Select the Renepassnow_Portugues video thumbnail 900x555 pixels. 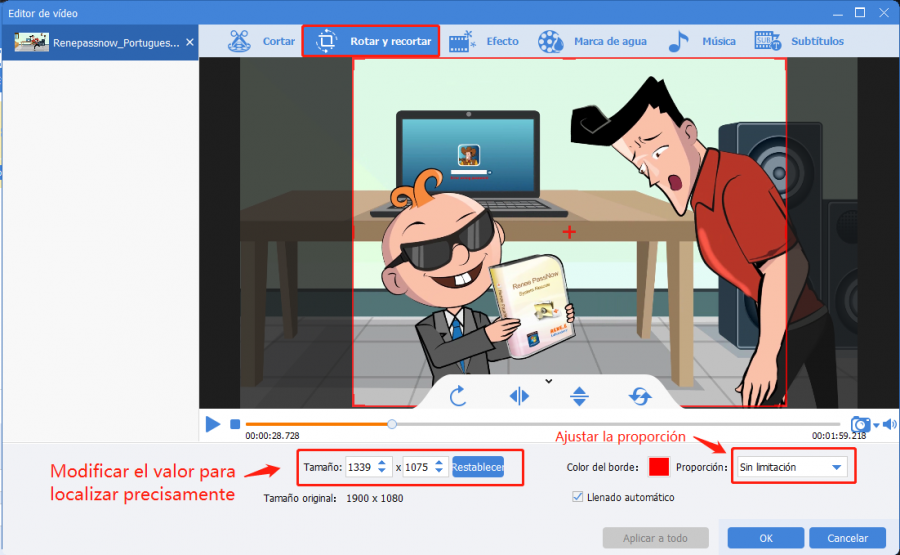[32, 42]
